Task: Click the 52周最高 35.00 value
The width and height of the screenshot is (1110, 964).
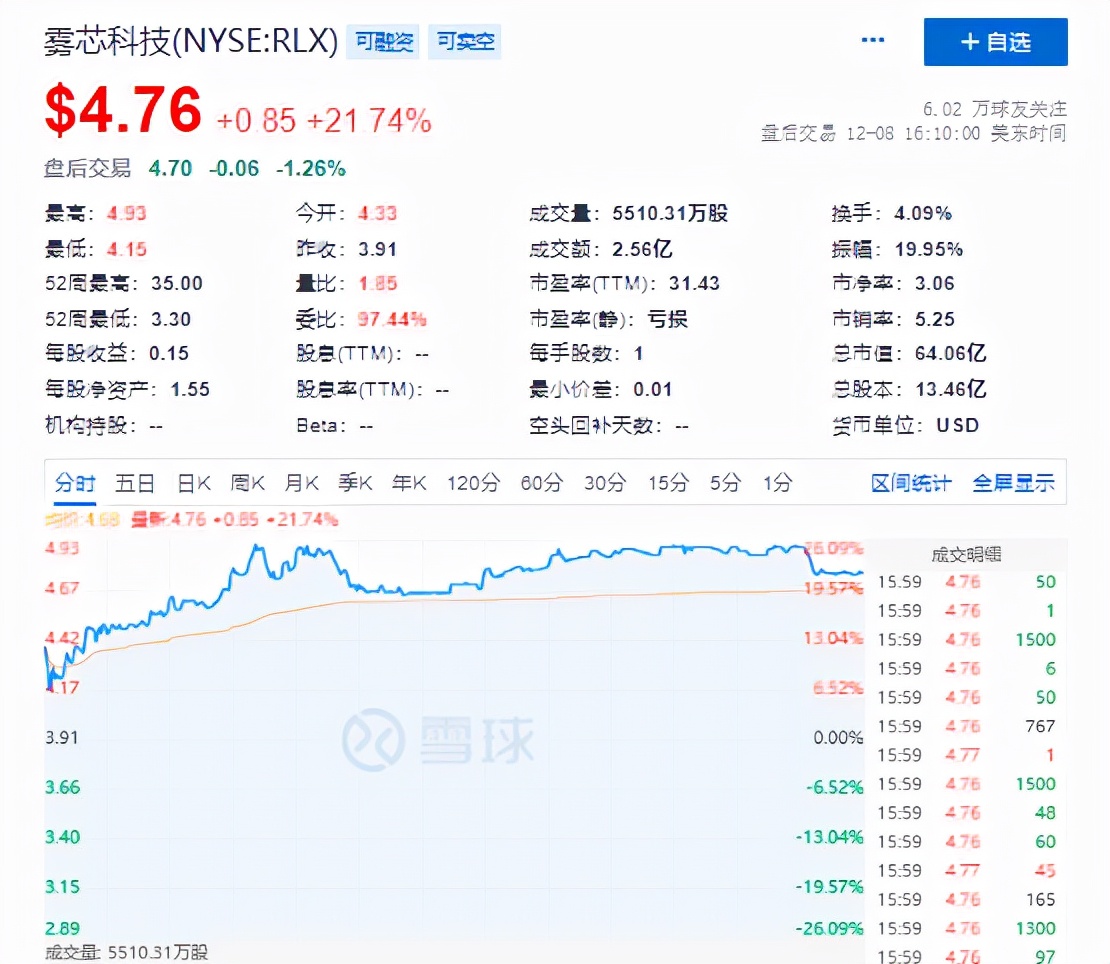Action: click(176, 284)
